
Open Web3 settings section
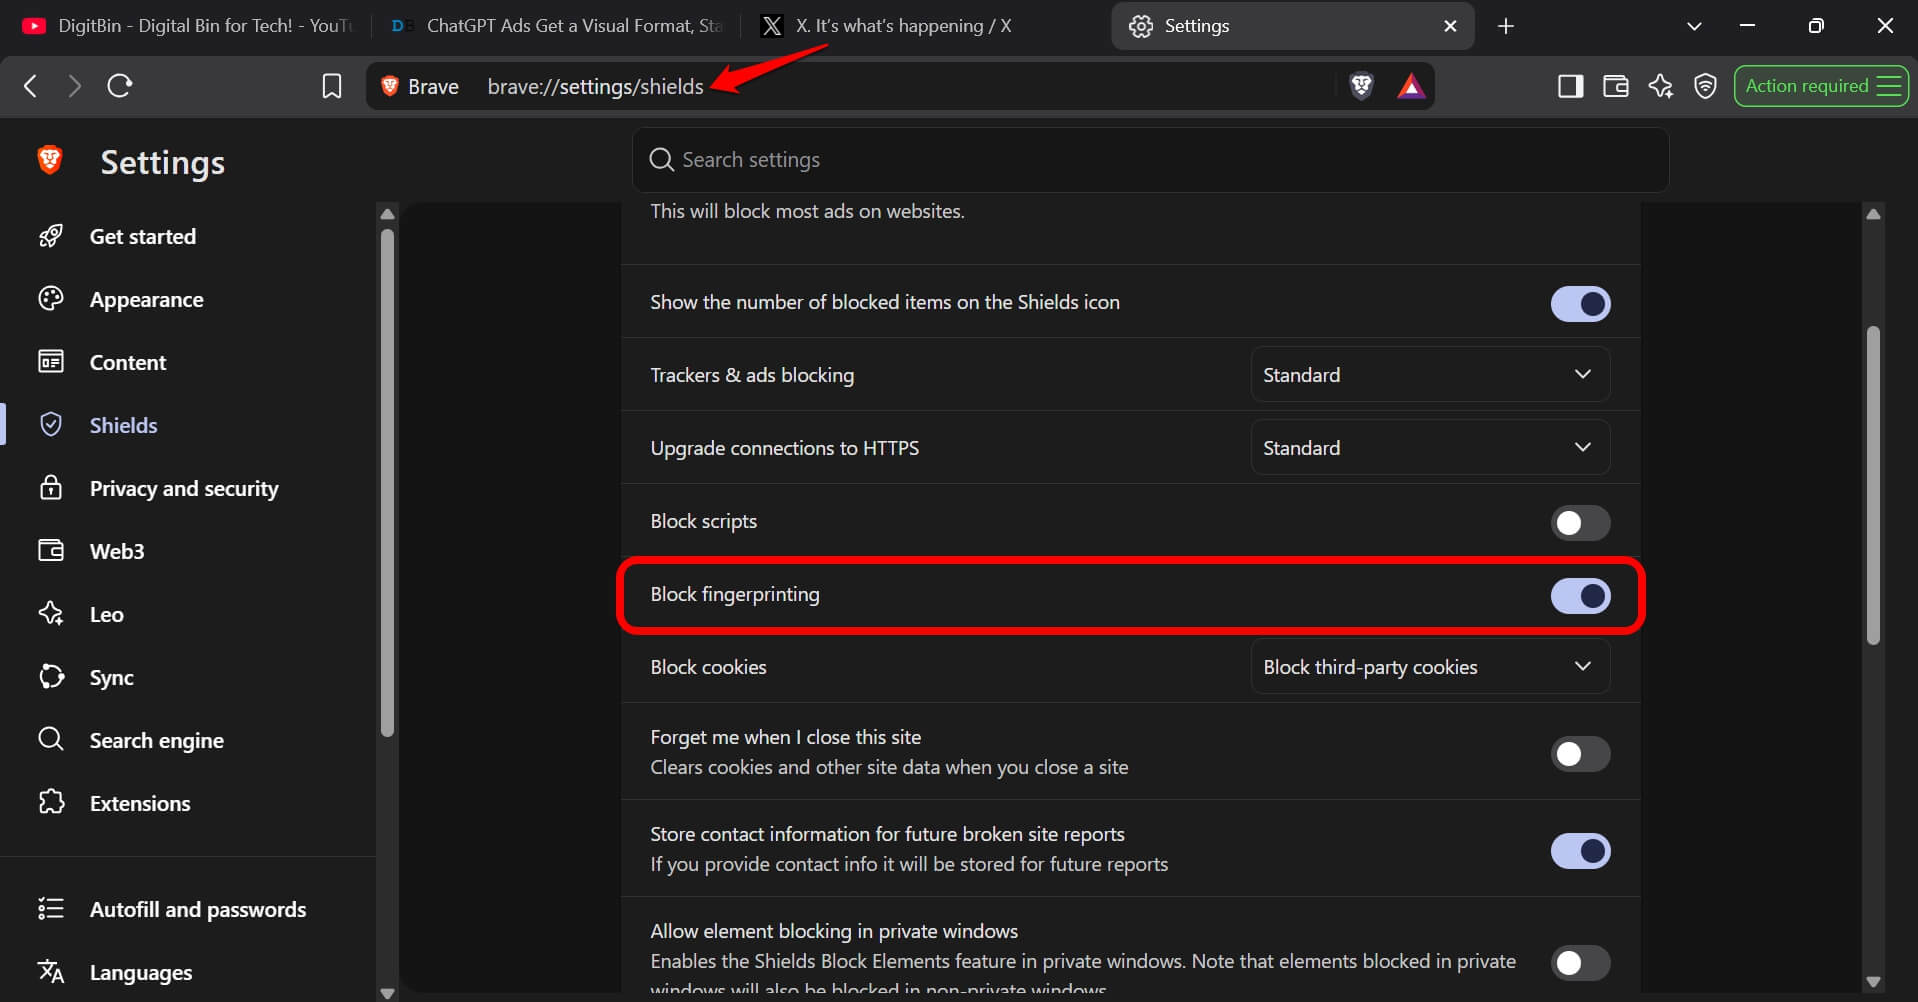click(x=117, y=551)
